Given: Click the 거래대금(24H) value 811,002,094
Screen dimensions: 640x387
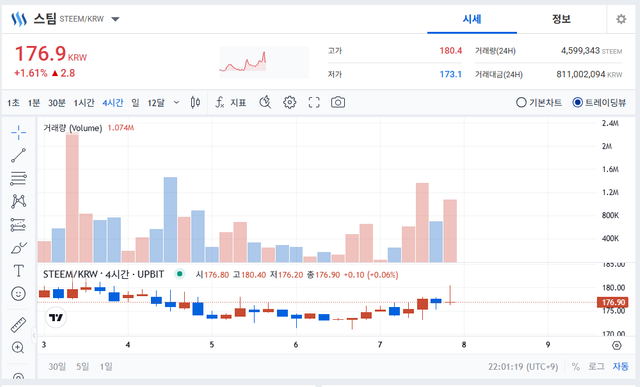Looking at the screenshot, I should click(580, 74).
